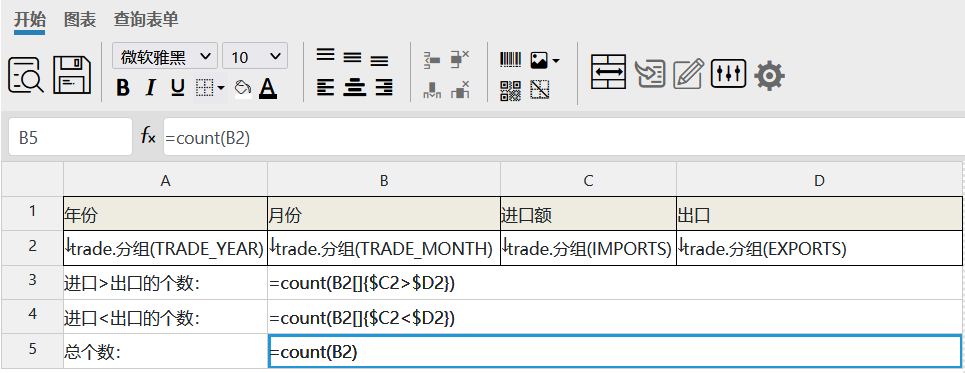
Task: Select the 总个数 cell
Action: coord(165,352)
